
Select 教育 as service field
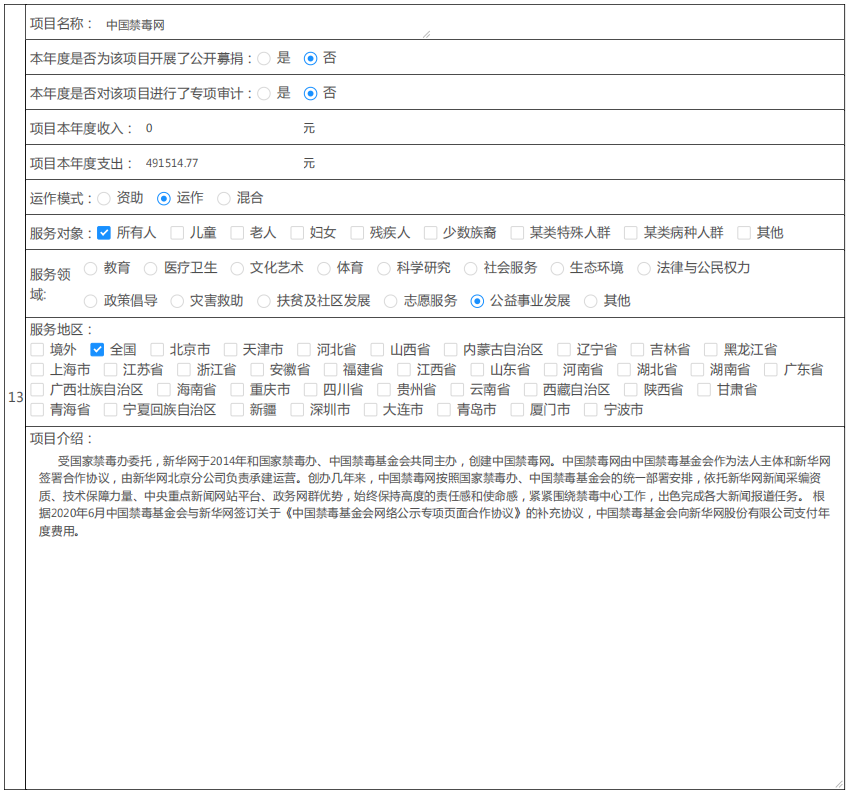click(x=91, y=268)
